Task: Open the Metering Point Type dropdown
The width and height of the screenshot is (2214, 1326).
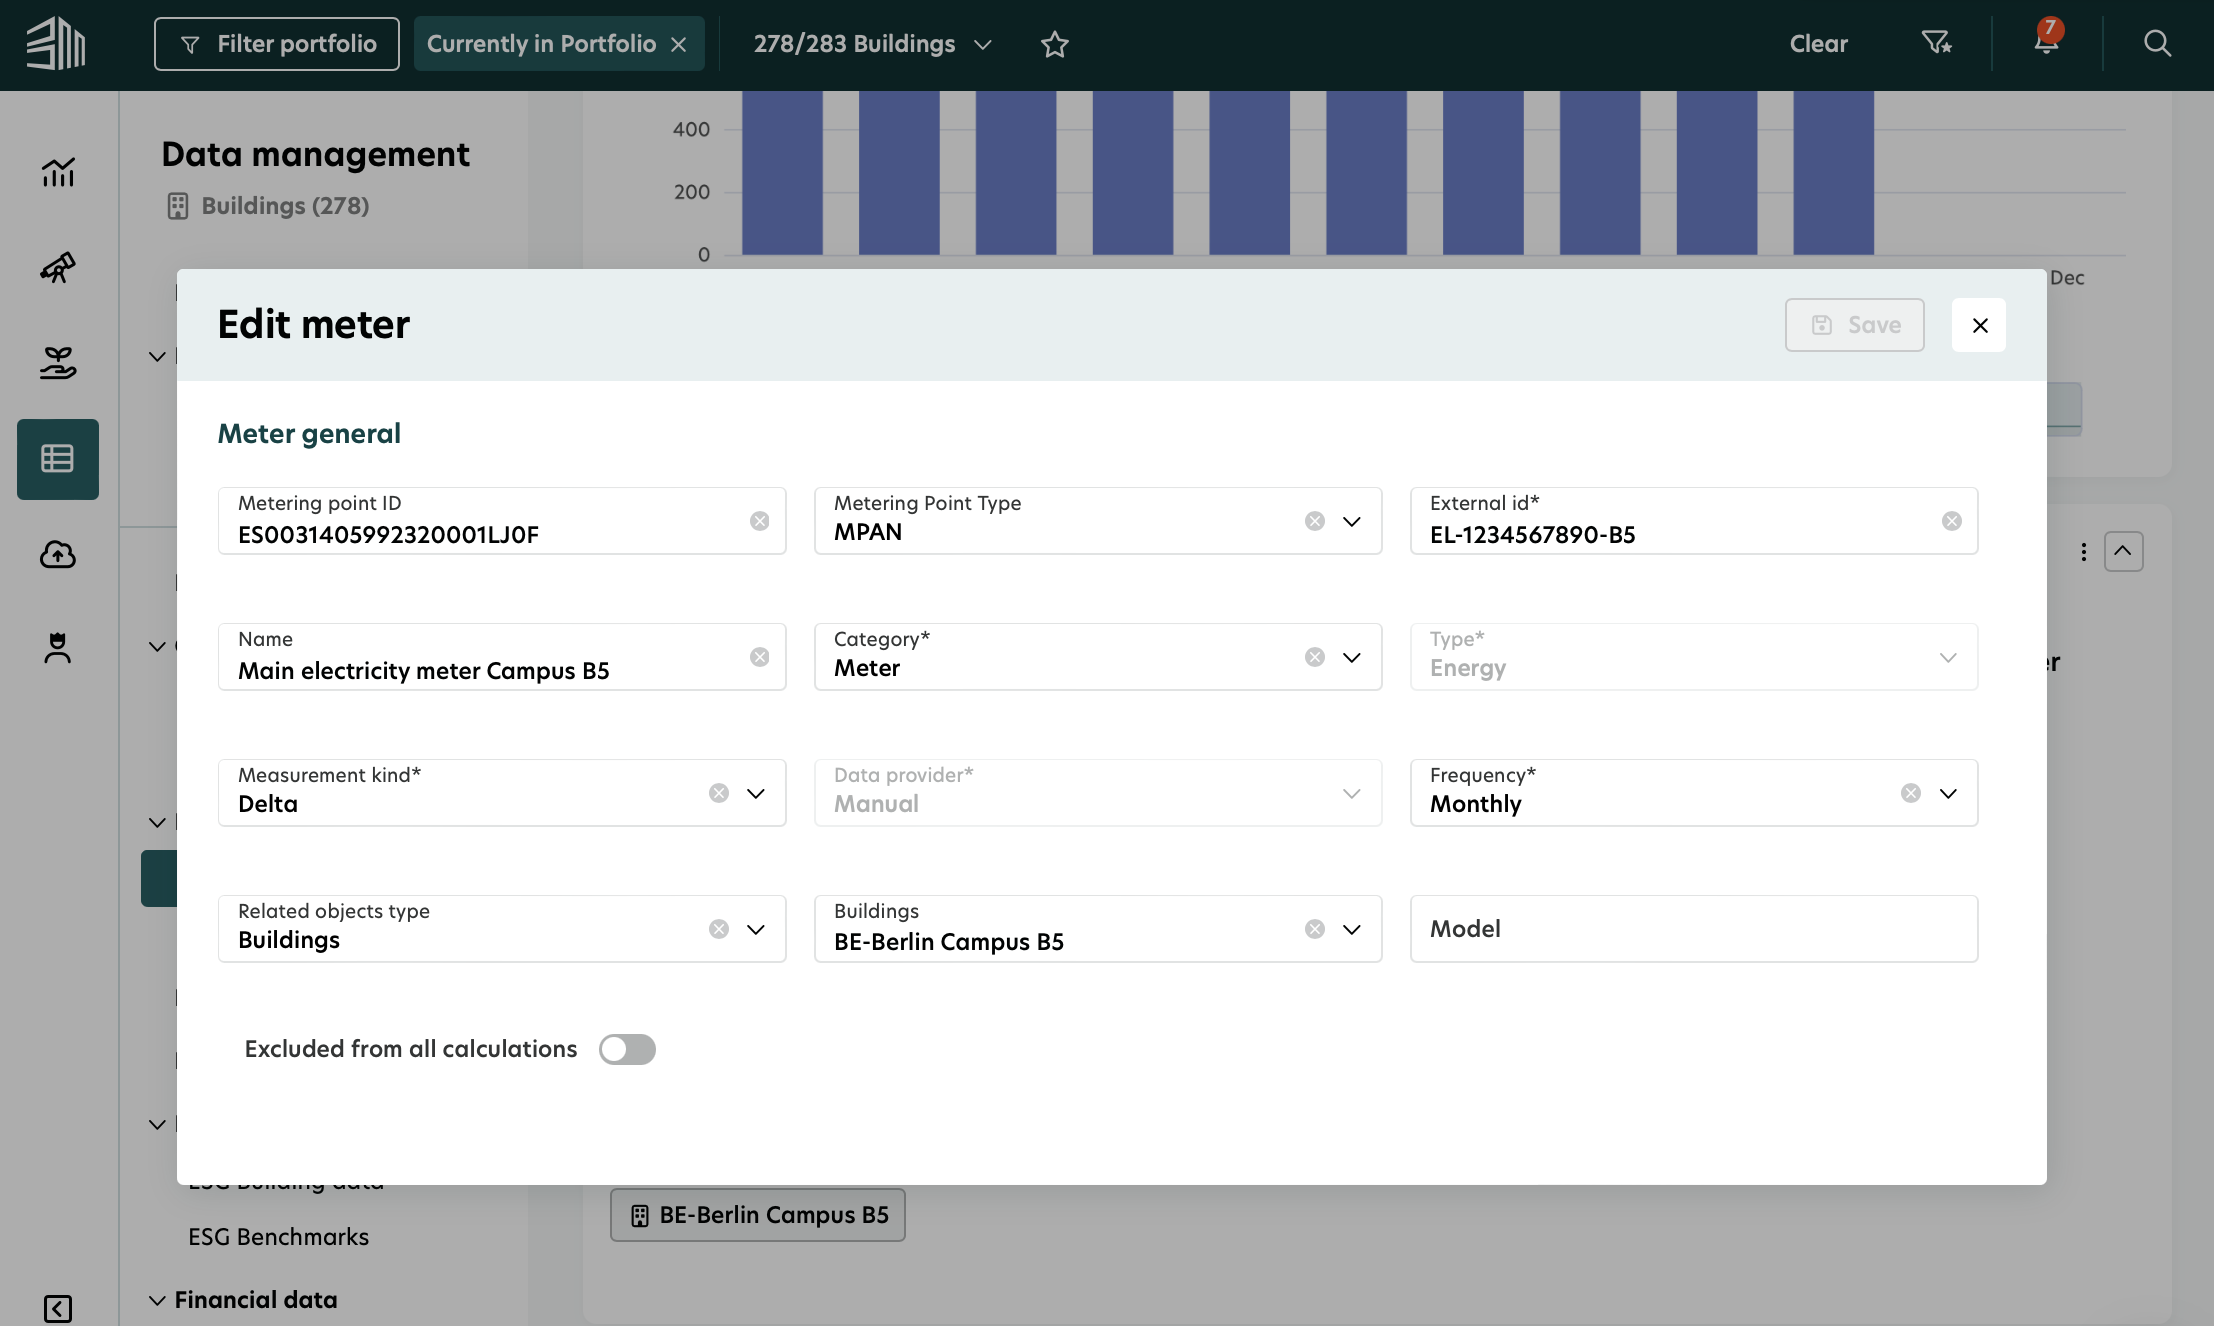Action: click(x=1352, y=521)
